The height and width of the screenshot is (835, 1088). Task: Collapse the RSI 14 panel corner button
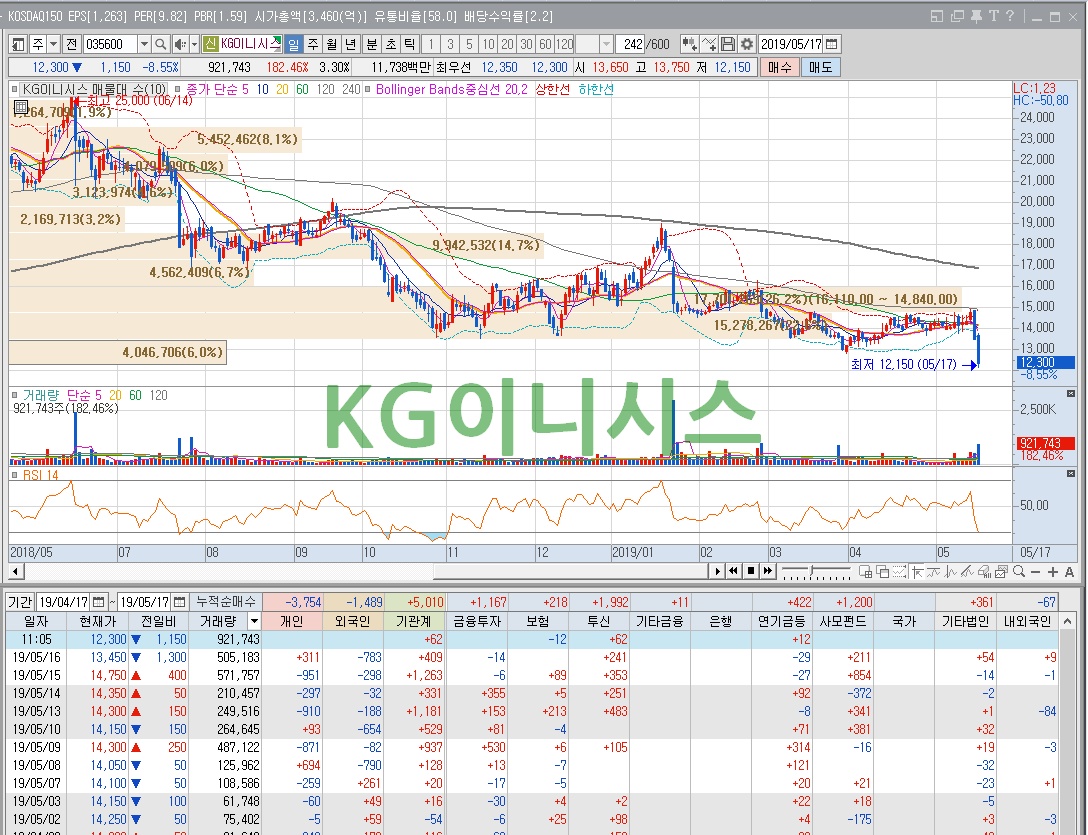(x=1071, y=473)
